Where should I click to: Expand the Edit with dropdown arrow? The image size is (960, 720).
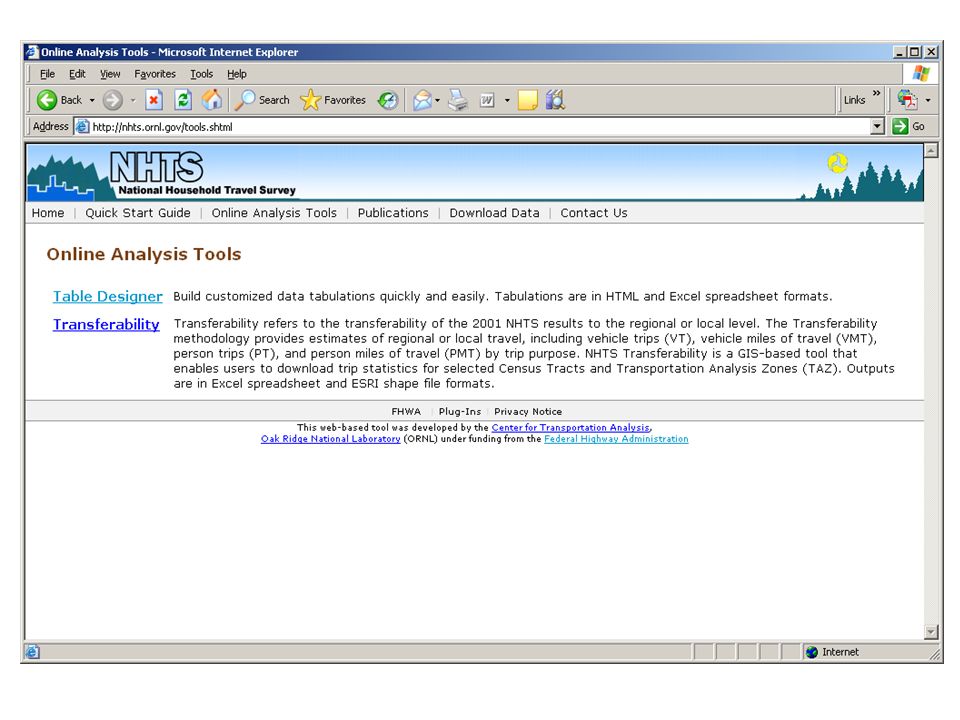(x=507, y=100)
